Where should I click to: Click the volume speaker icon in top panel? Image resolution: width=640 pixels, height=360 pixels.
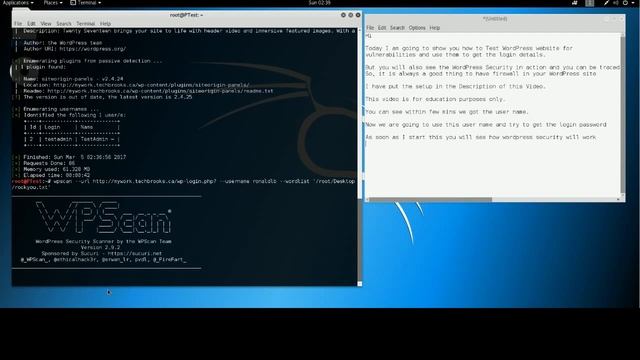(x=616, y=3)
